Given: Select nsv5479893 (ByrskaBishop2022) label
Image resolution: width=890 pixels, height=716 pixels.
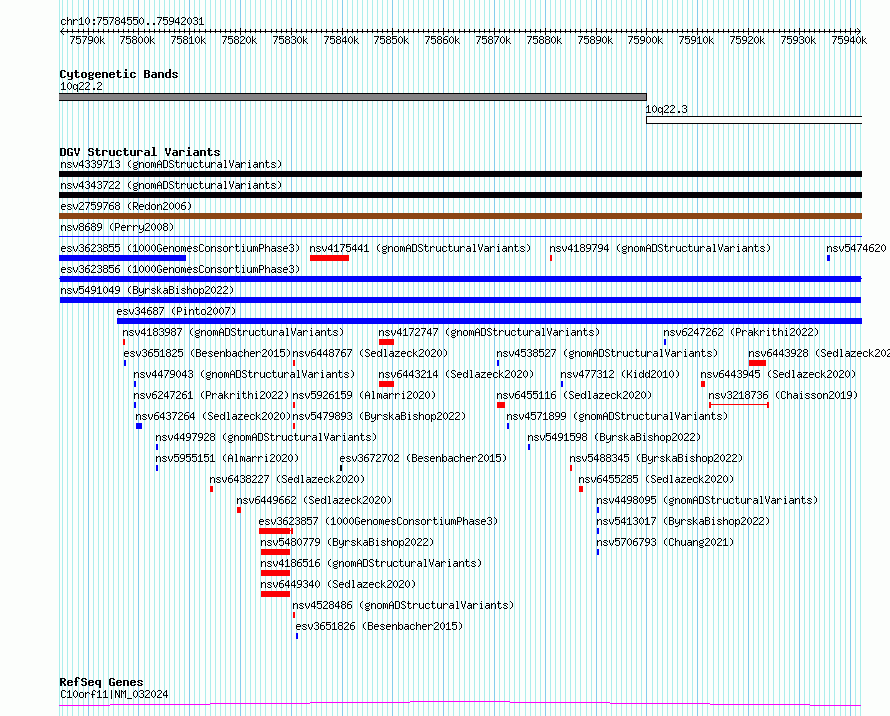Looking at the screenshot, I should (379, 417).
